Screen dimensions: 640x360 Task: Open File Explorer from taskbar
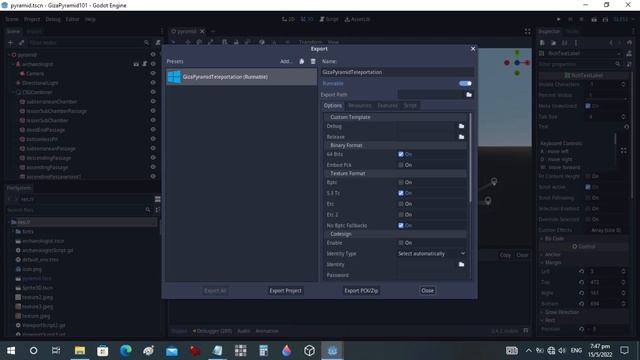80,350
